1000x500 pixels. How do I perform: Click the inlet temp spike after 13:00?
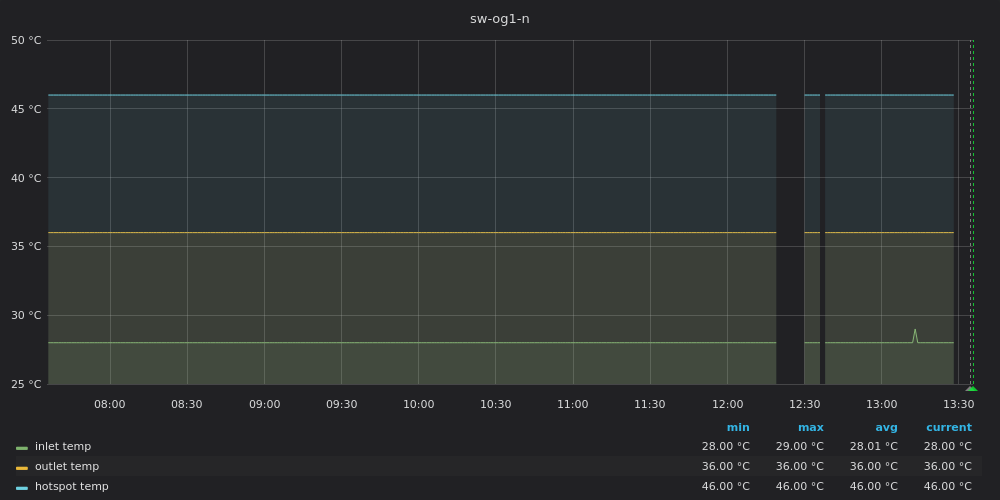coord(914,332)
